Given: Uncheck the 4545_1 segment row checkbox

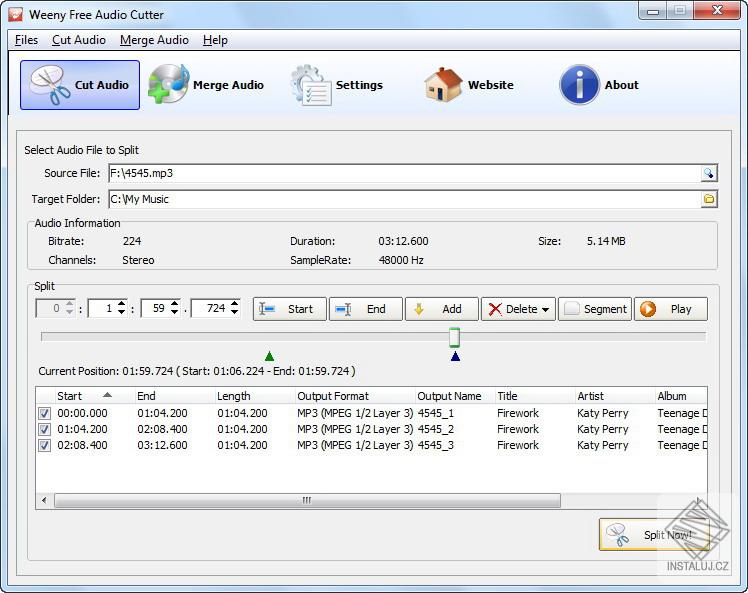Looking at the screenshot, I should coord(44,413).
